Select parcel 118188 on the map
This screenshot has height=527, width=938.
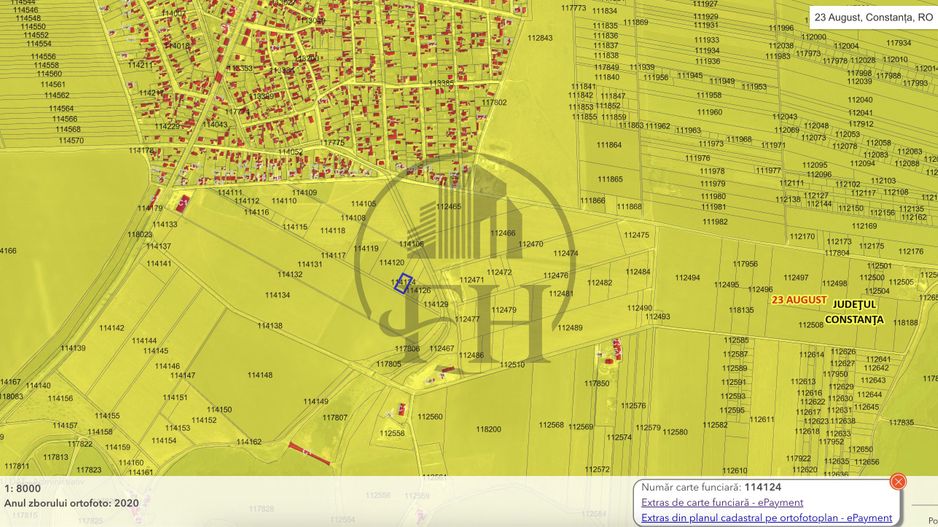click(905, 323)
